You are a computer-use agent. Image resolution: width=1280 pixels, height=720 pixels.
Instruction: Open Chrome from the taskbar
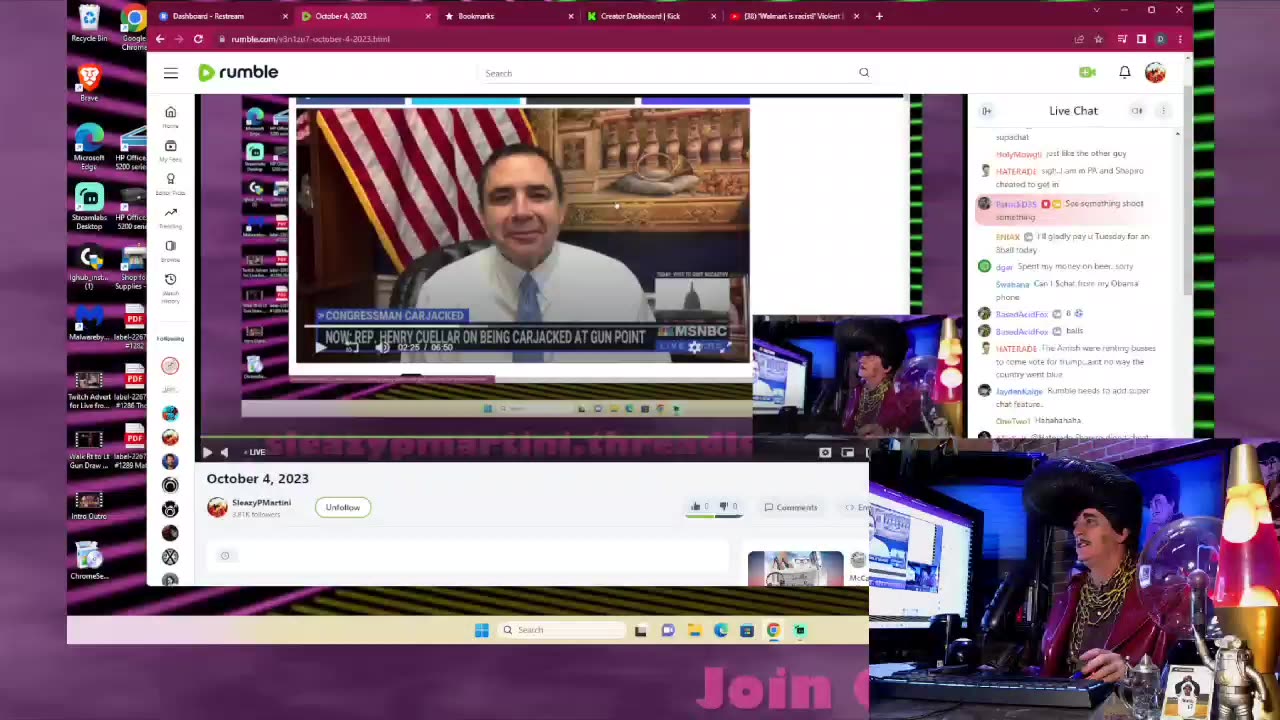click(773, 630)
